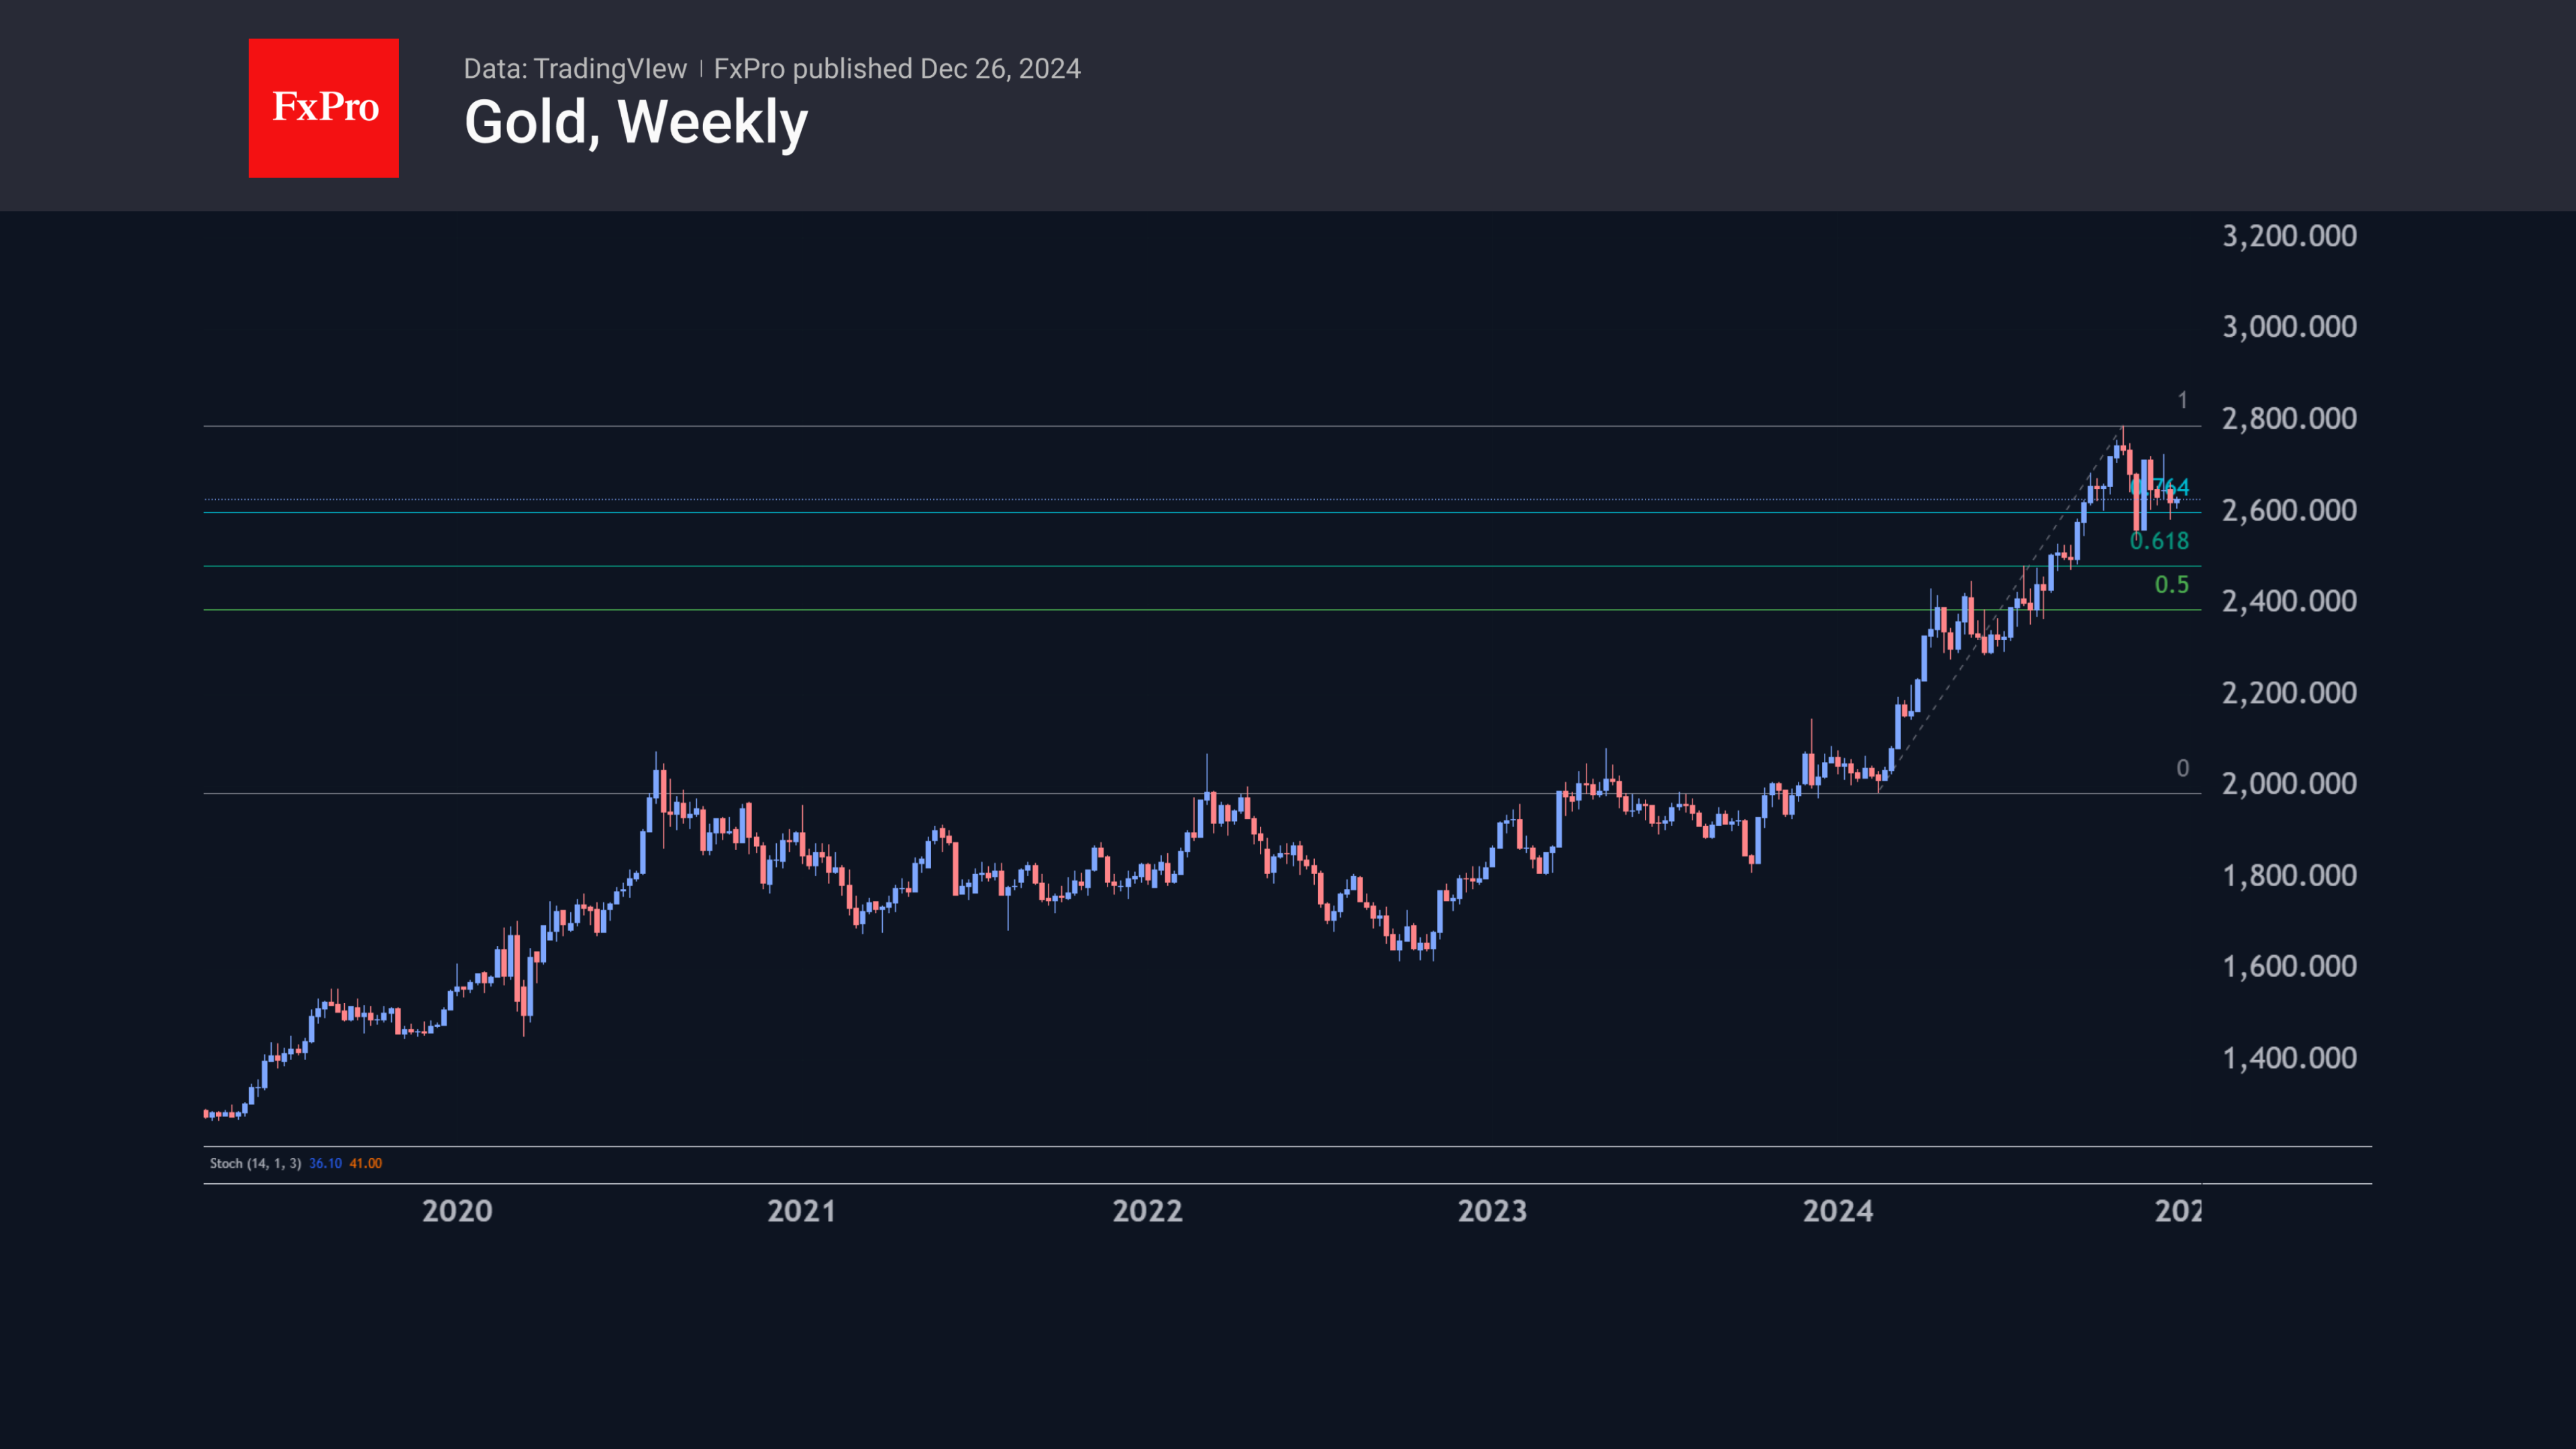Click the 1,400.000 price axis label
This screenshot has width=2576, height=1449.
[2288, 1058]
